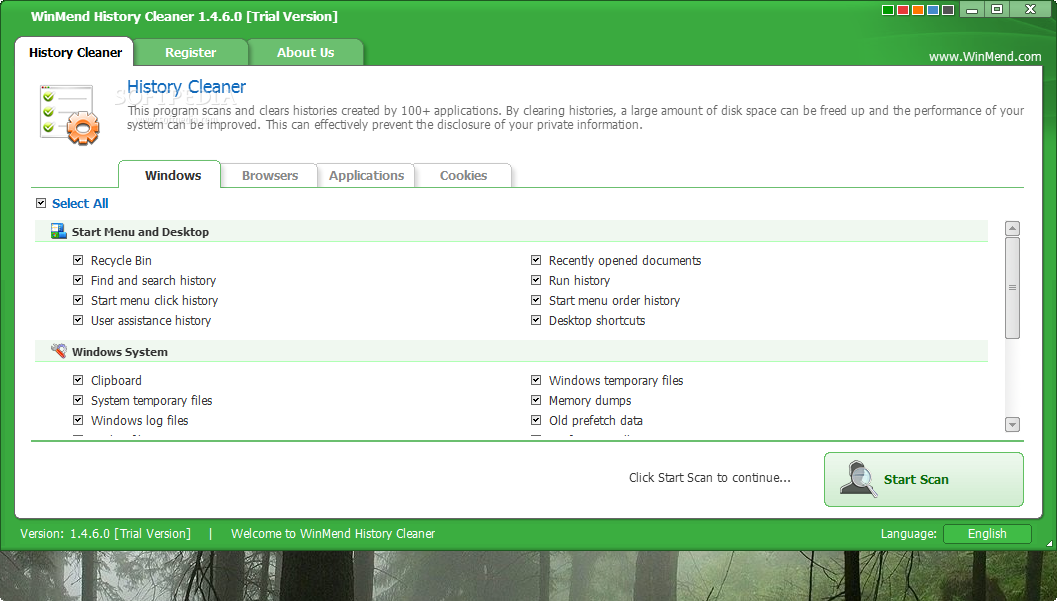Click the vertical scrollbar thumb
The height and width of the screenshot is (601, 1057).
[x=1012, y=288]
